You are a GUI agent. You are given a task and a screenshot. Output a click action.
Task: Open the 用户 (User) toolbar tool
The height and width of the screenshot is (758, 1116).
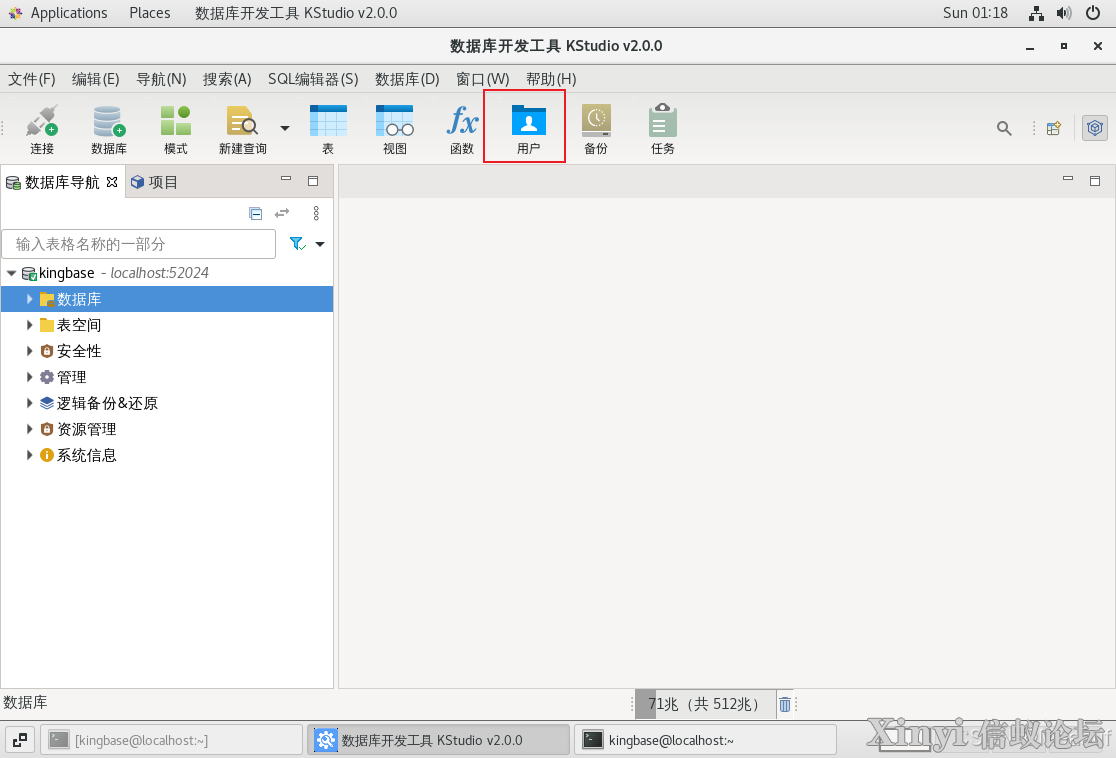(528, 128)
